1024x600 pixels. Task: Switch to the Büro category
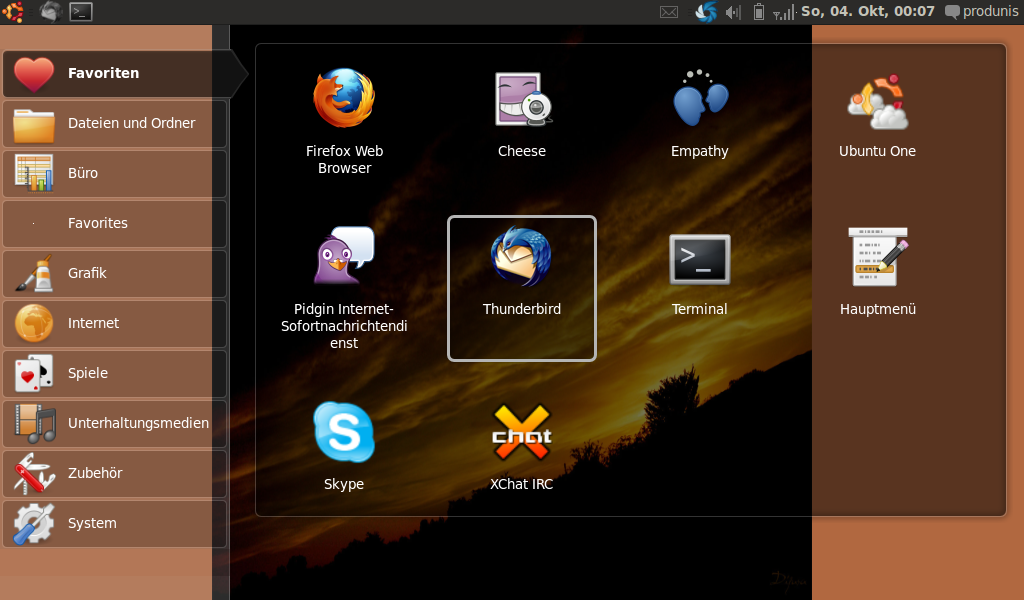click(x=115, y=174)
